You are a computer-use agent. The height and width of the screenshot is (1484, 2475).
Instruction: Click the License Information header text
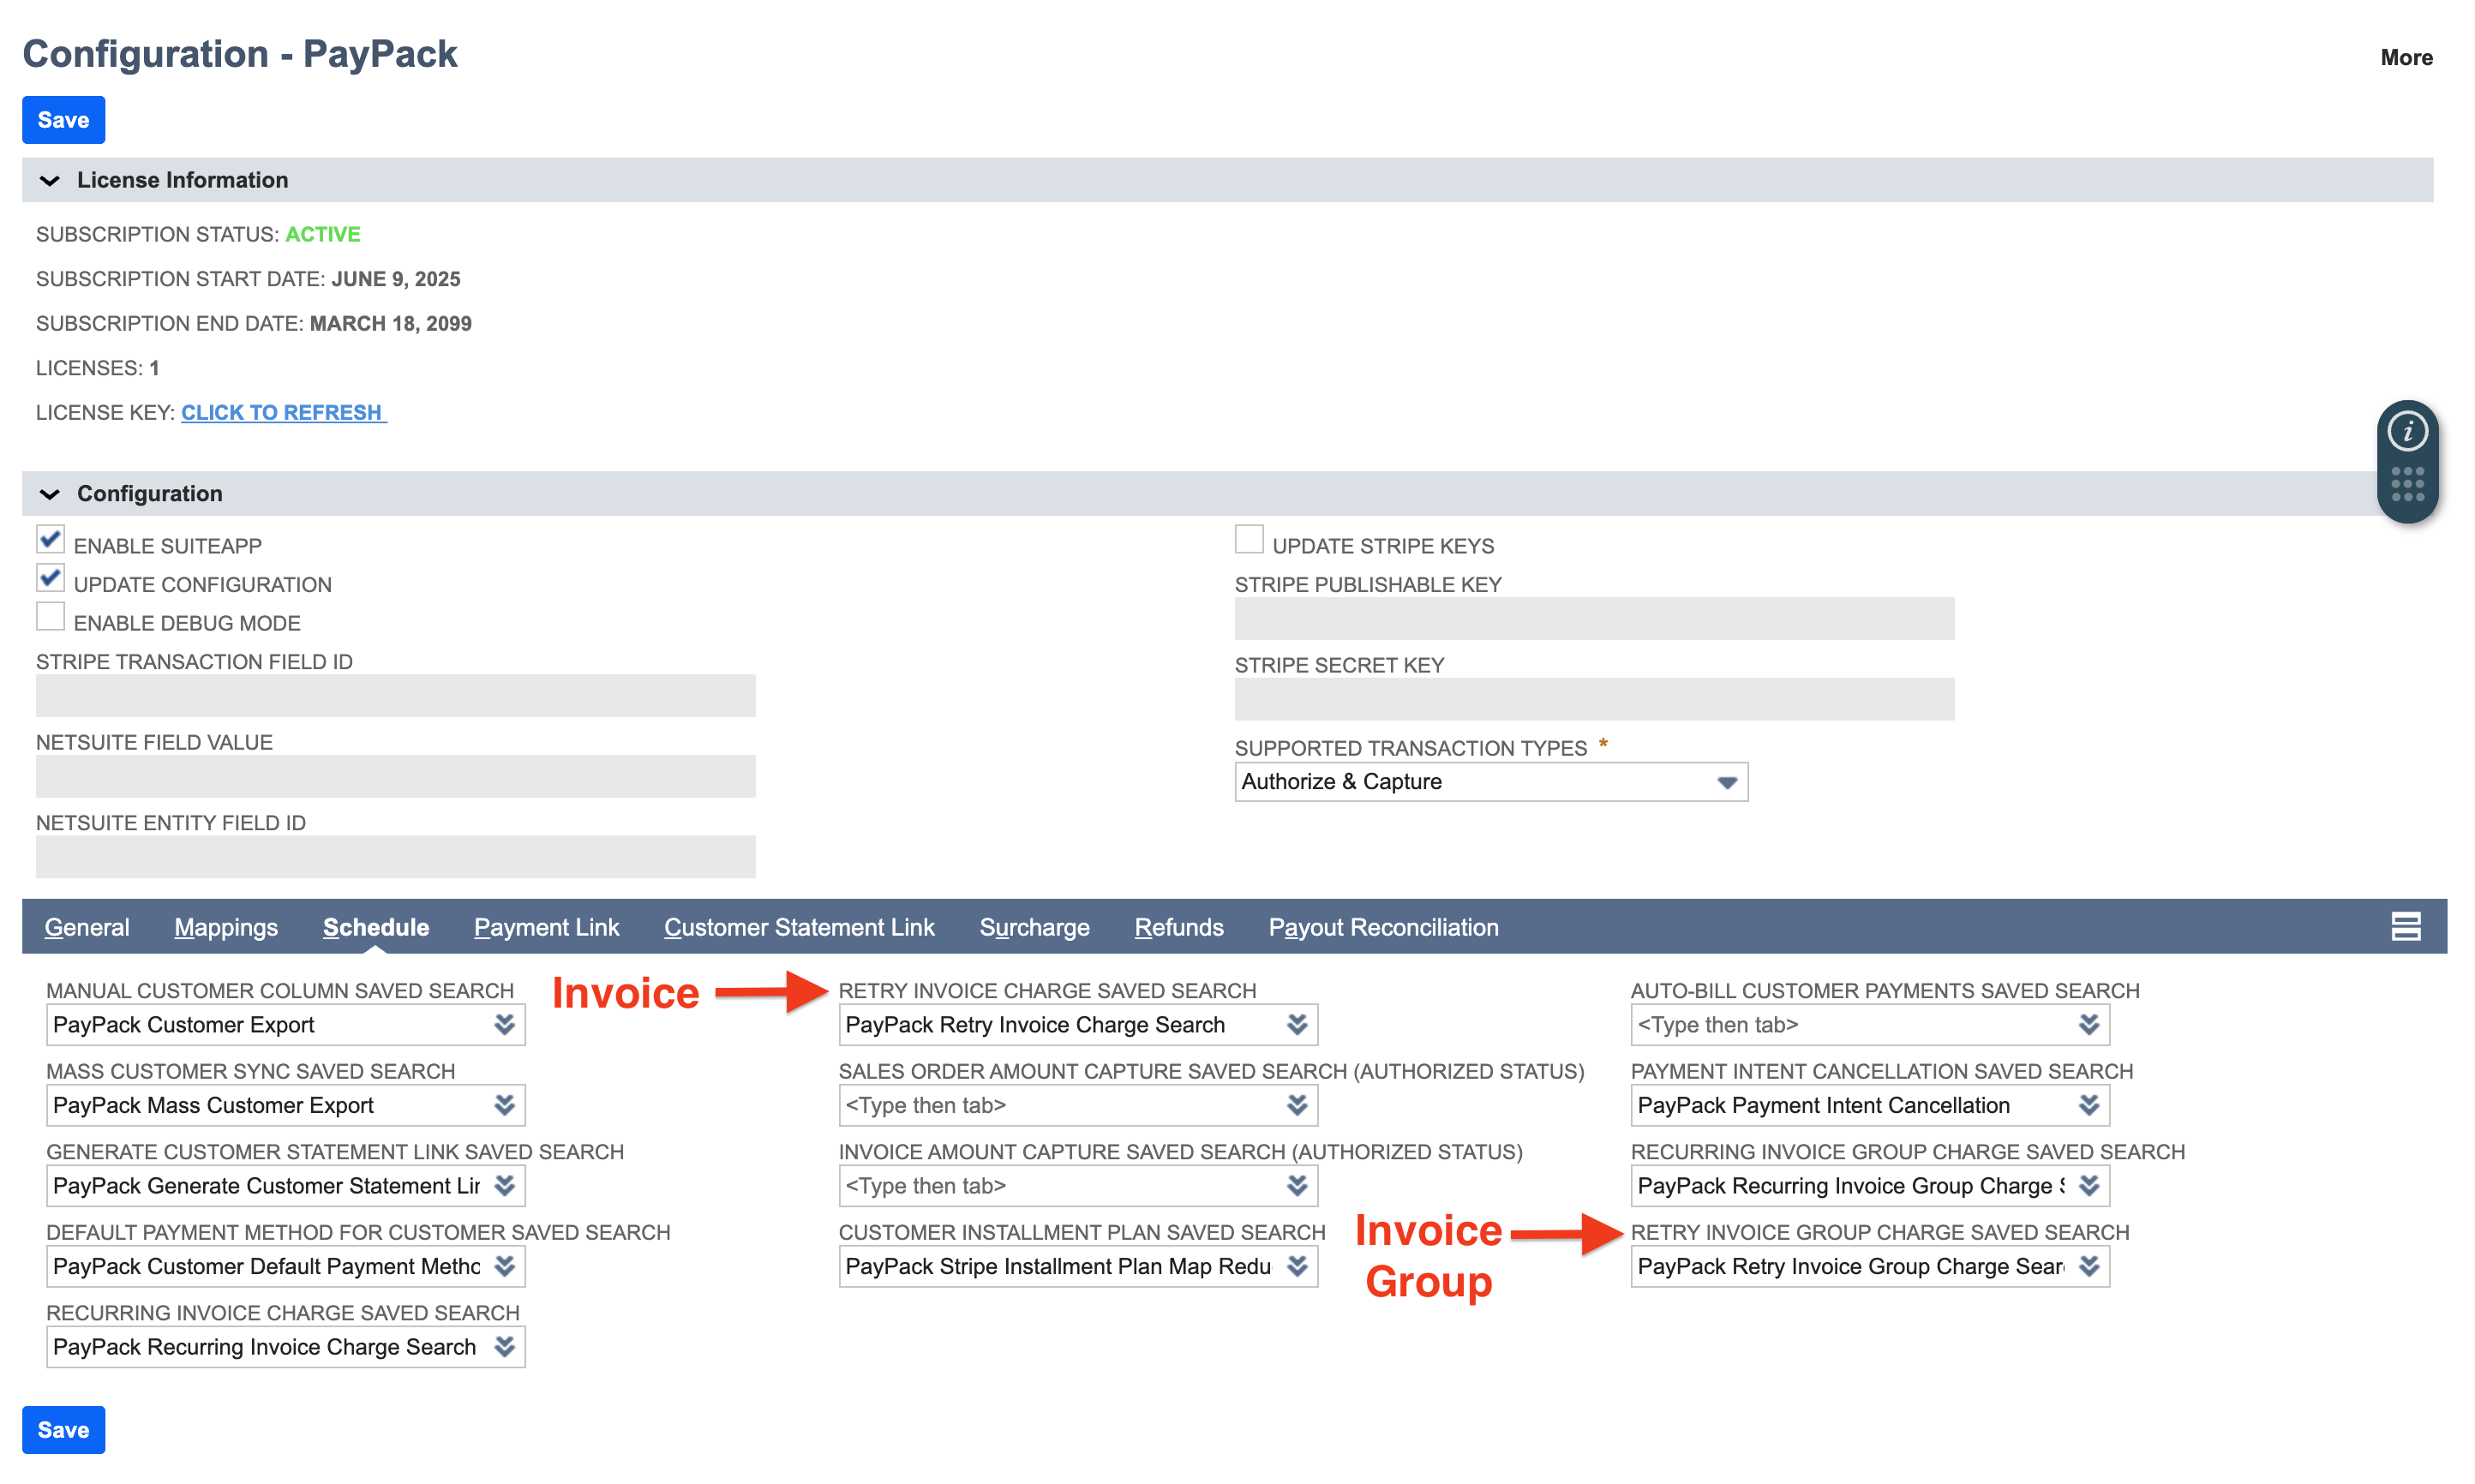pyautogui.click(x=183, y=180)
